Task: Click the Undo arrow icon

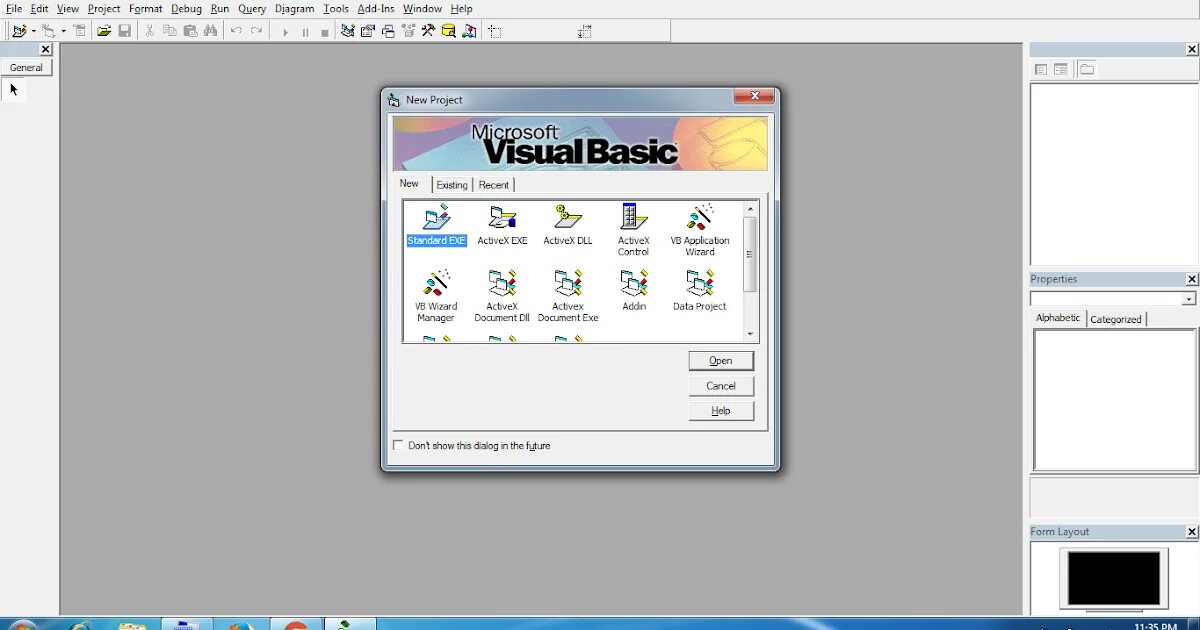Action: coord(236,31)
